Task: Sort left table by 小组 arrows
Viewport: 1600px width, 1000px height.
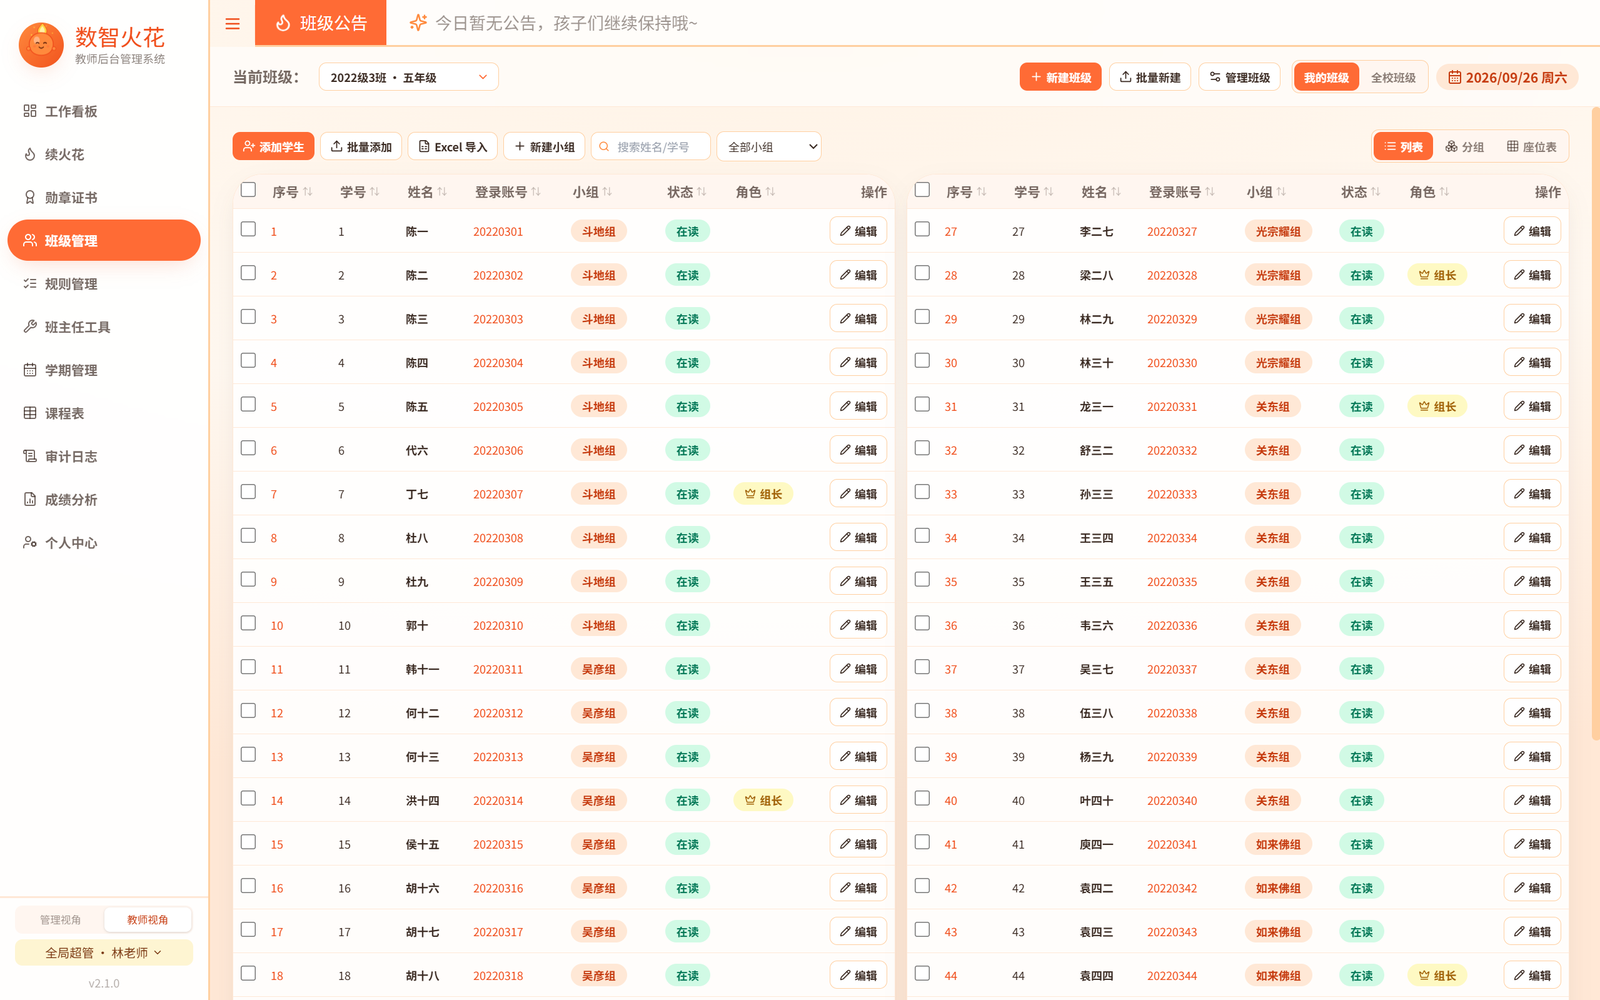Action: pyautogui.click(x=607, y=192)
